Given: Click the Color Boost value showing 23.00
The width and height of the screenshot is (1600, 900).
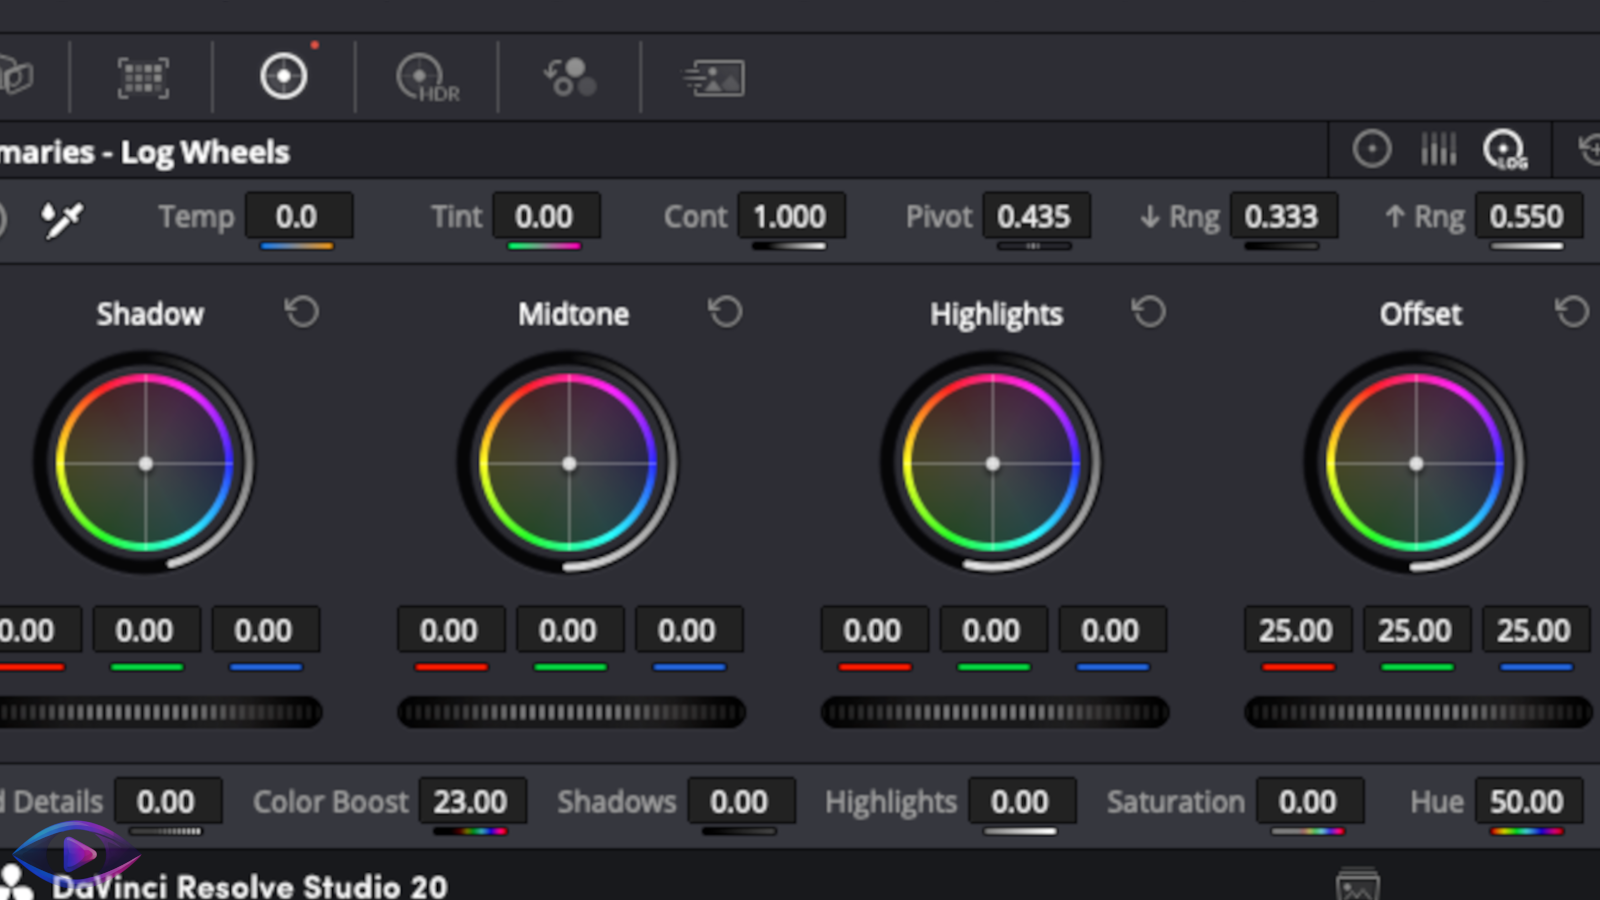Looking at the screenshot, I should click(x=474, y=801).
